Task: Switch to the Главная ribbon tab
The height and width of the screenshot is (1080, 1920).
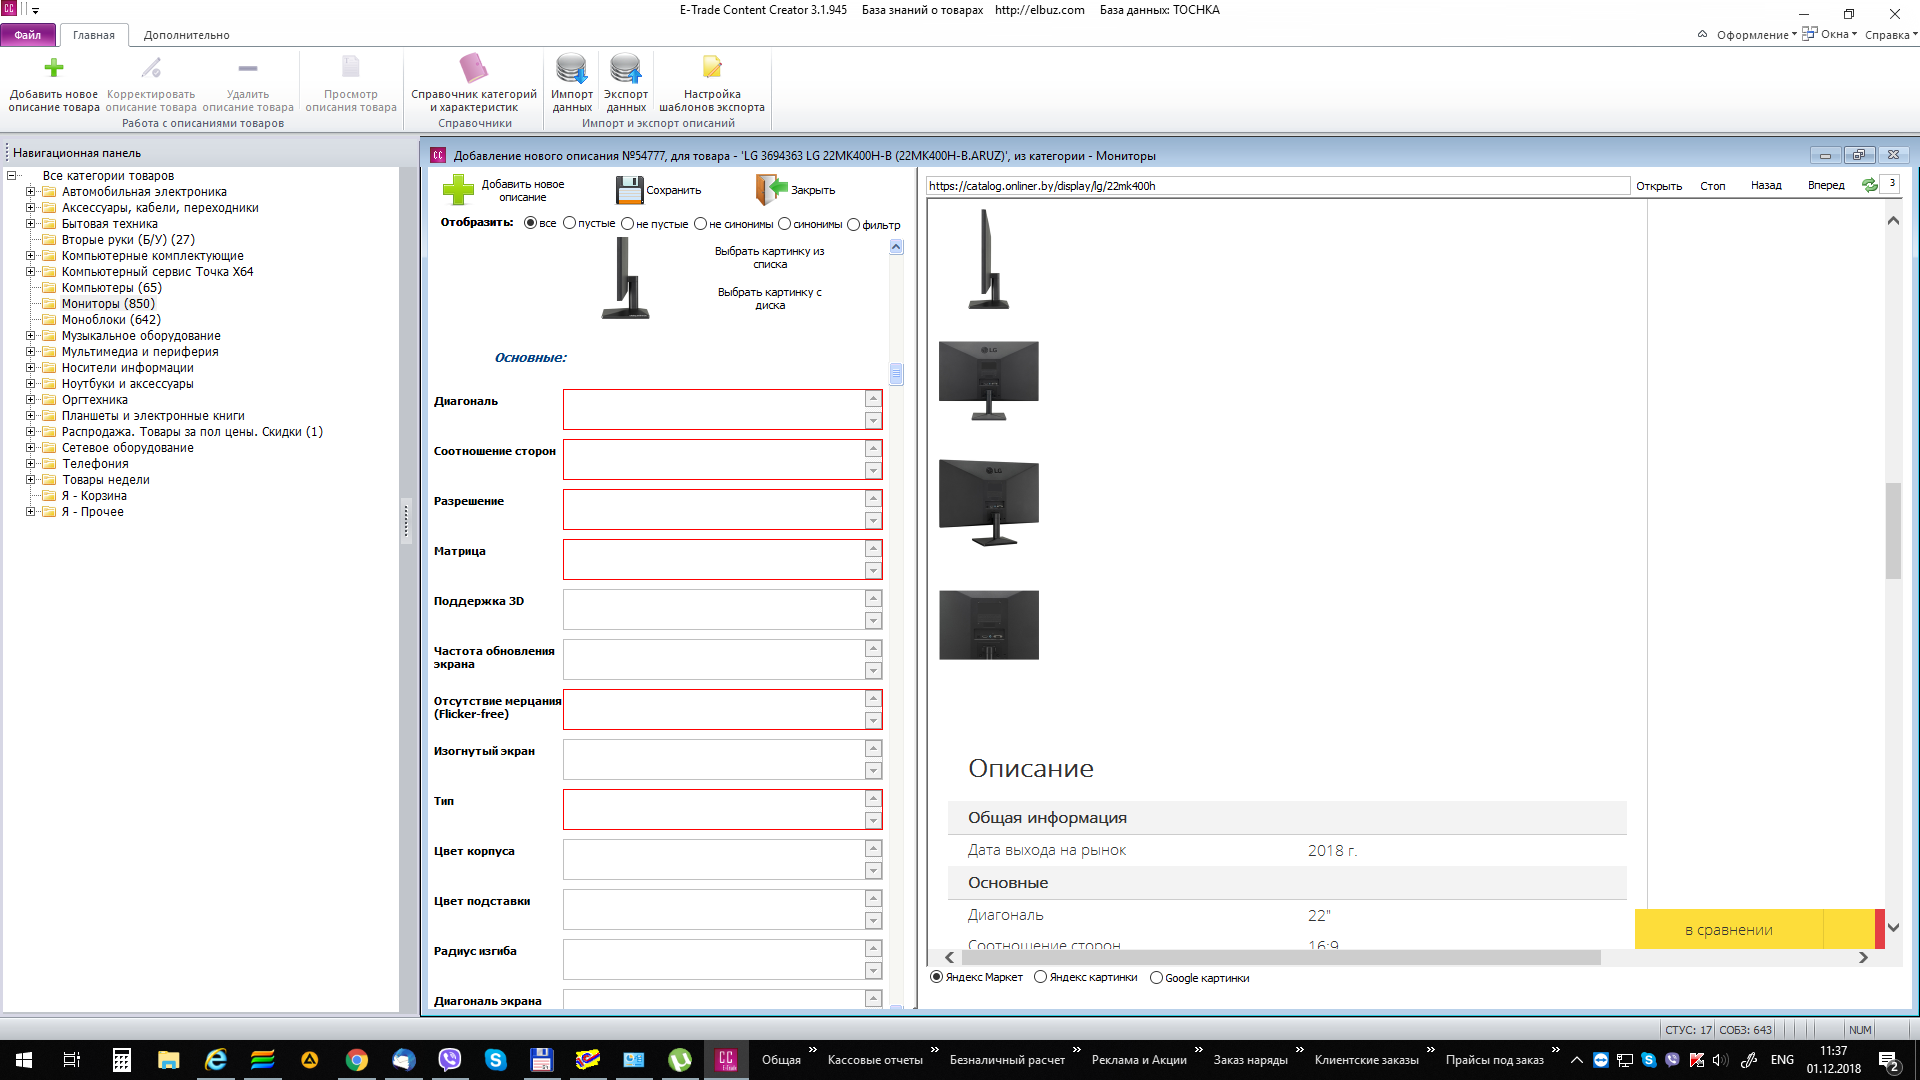Action: click(x=94, y=35)
